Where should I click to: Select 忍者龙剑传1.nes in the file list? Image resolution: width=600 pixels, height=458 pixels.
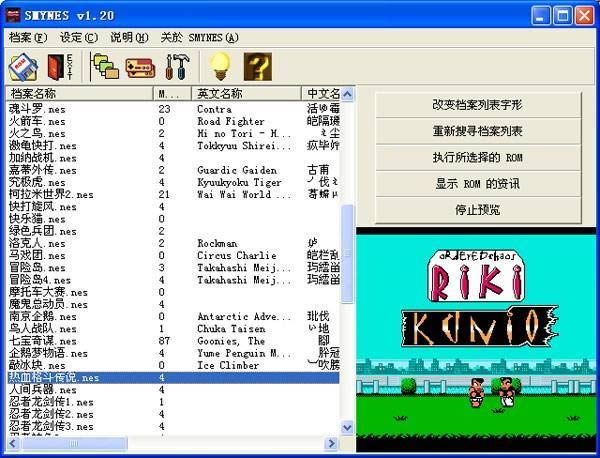tap(51, 402)
